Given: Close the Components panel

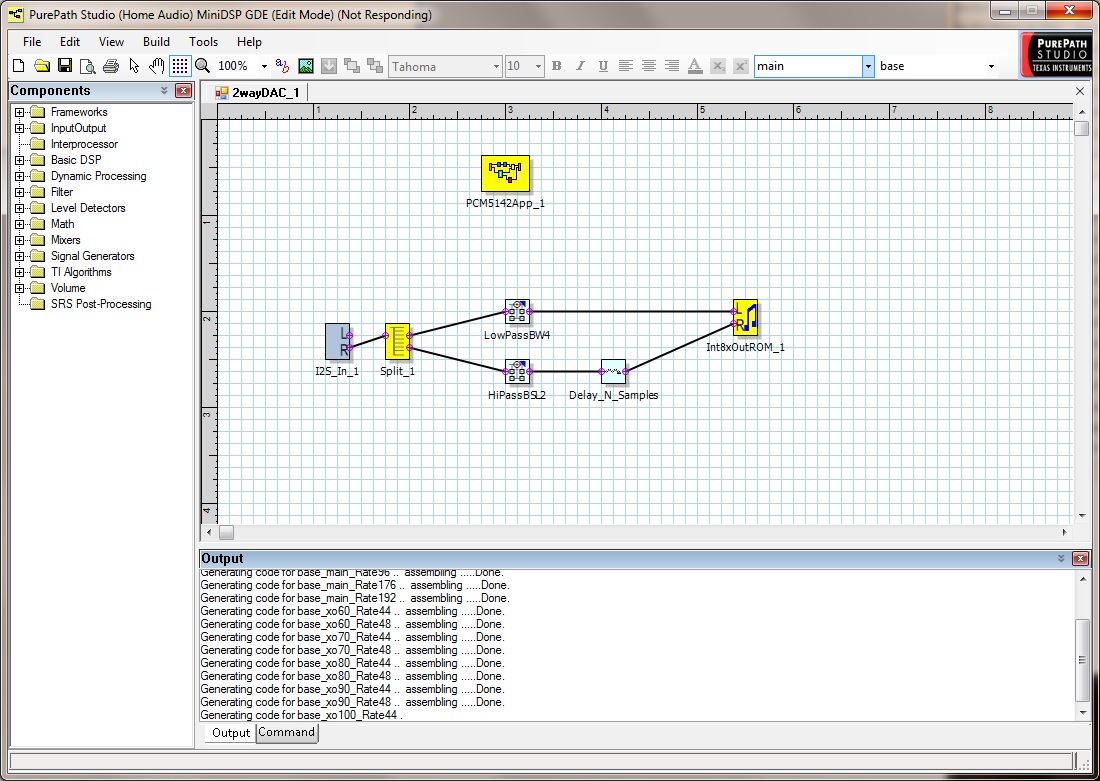Looking at the screenshot, I should pyautogui.click(x=183, y=91).
